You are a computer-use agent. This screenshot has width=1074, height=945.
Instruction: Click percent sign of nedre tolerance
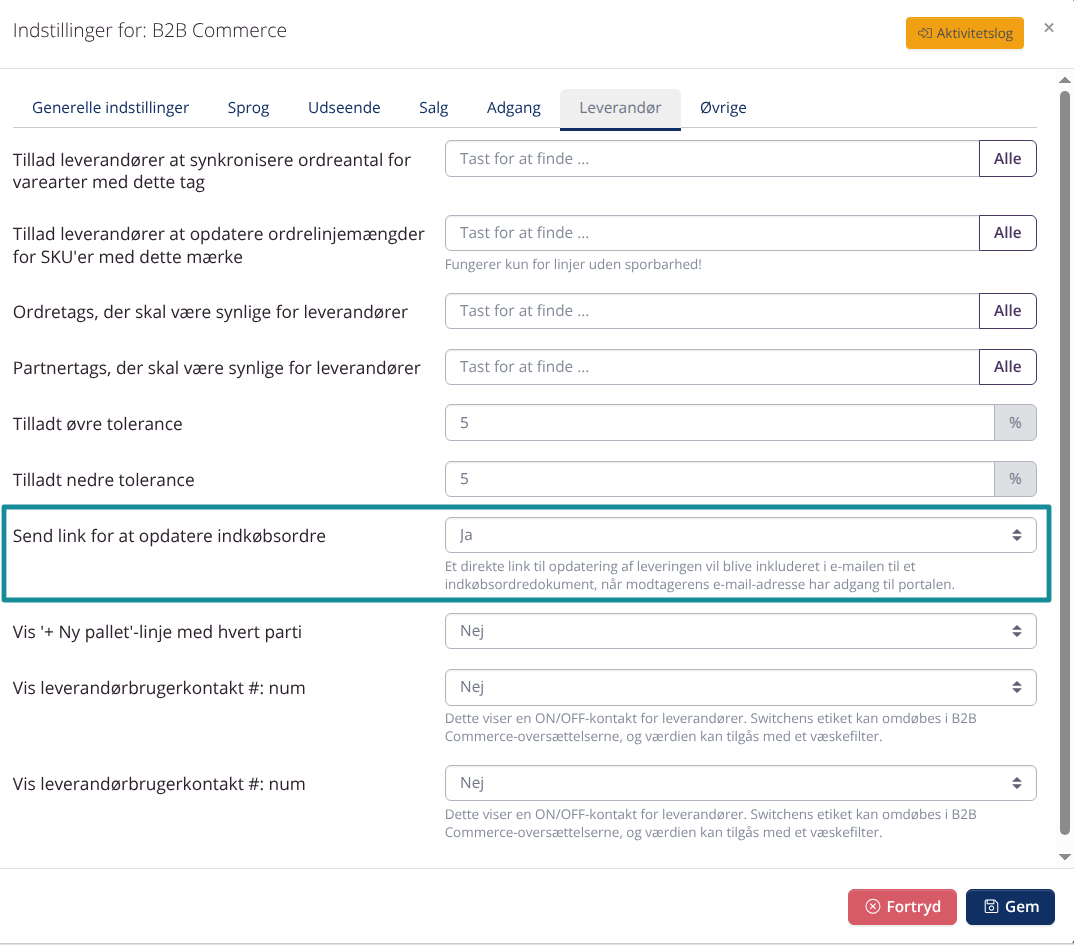tap(1015, 479)
